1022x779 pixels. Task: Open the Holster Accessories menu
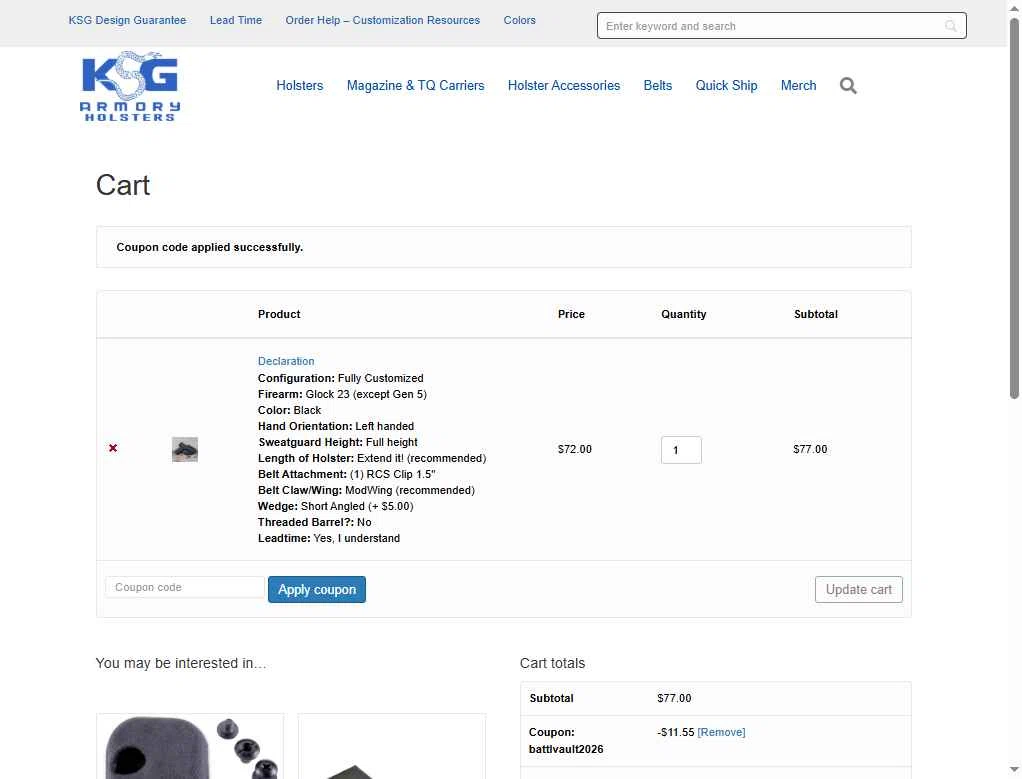564,85
